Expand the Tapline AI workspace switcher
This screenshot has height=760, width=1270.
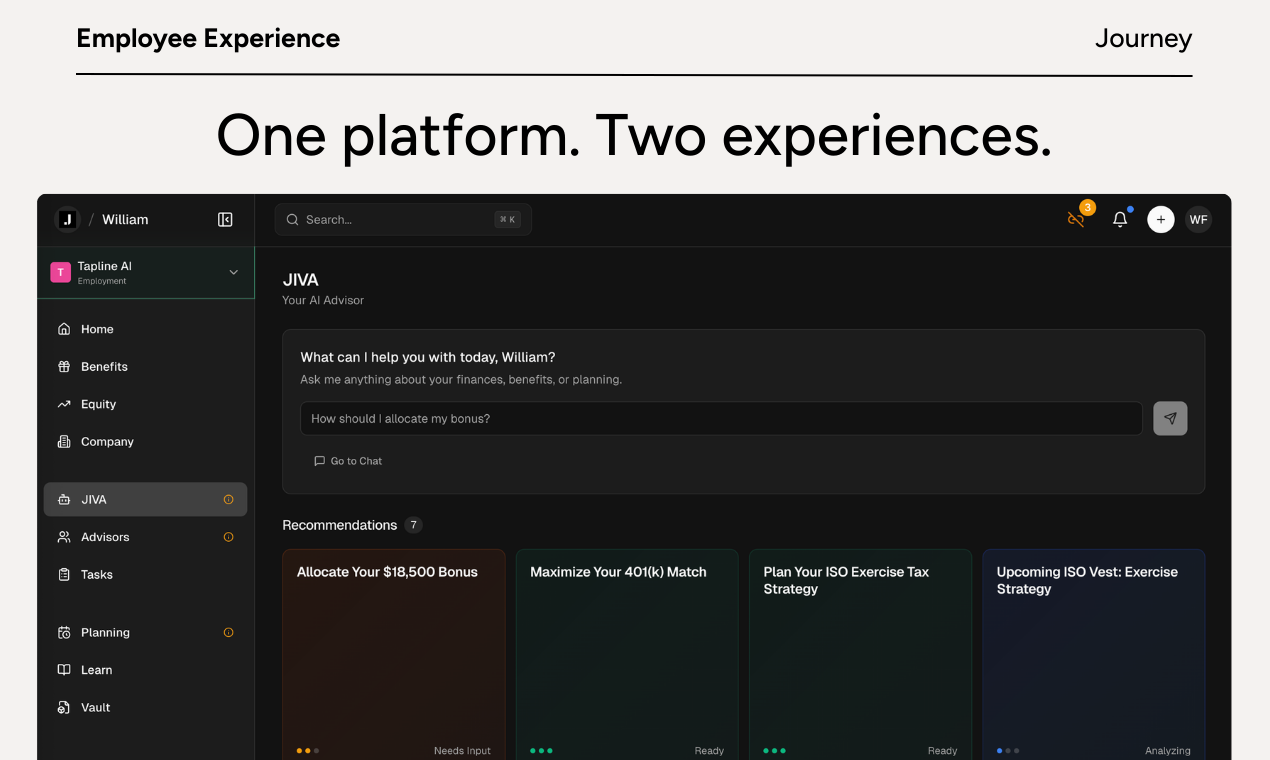tap(233, 271)
